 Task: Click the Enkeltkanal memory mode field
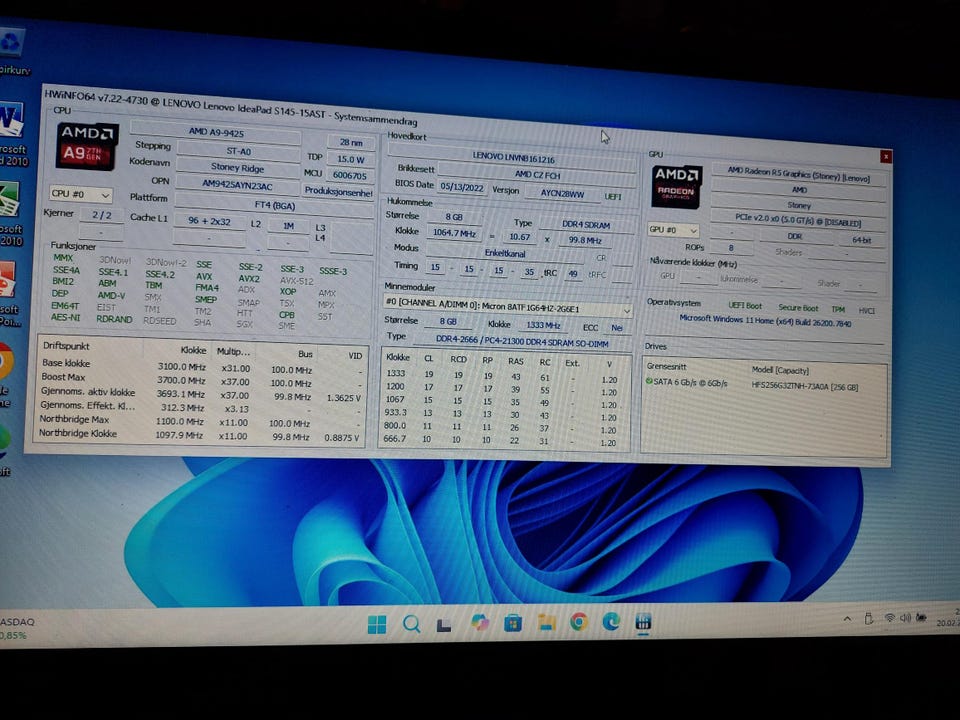coord(505,252)
